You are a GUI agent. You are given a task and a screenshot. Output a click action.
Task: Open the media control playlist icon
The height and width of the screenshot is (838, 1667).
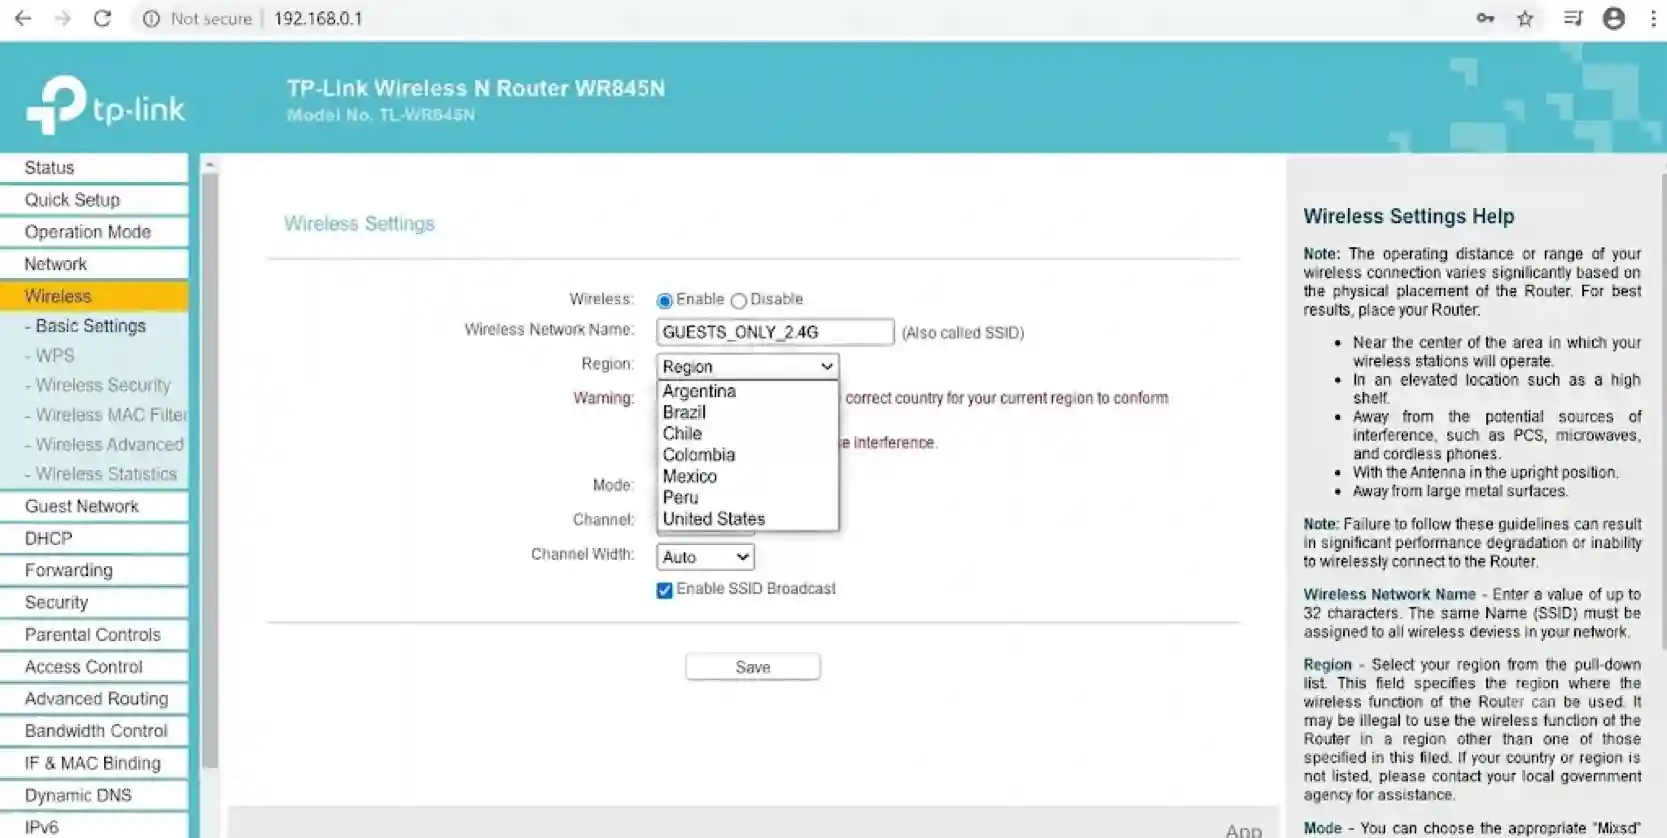[1572, 18]
